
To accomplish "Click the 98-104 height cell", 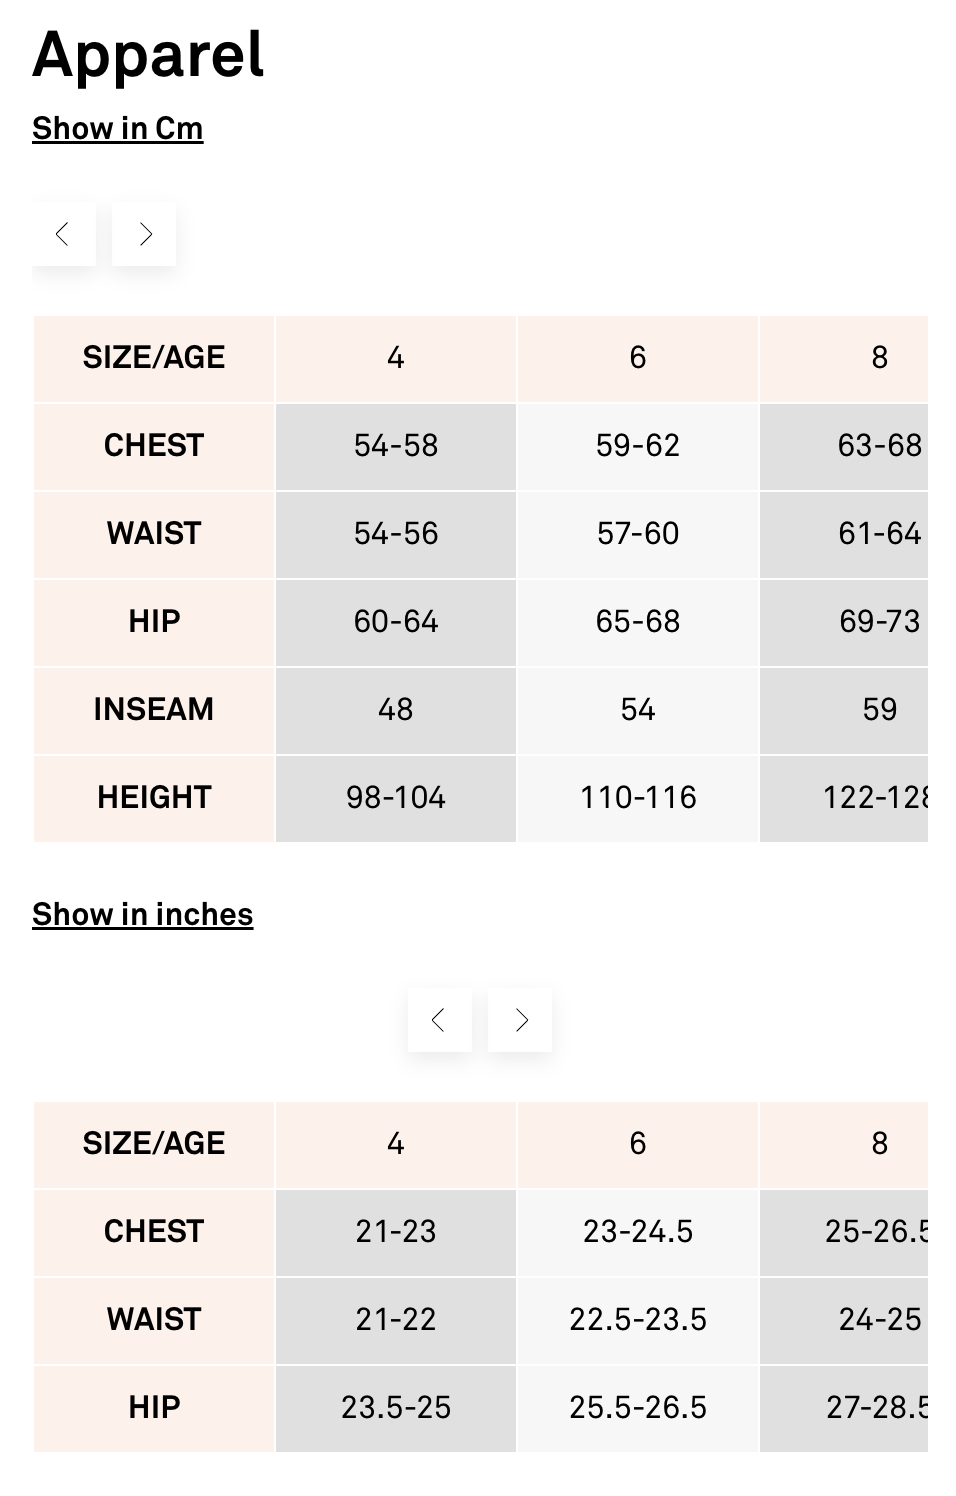I will pyautogui.click(x=396, y=798).
